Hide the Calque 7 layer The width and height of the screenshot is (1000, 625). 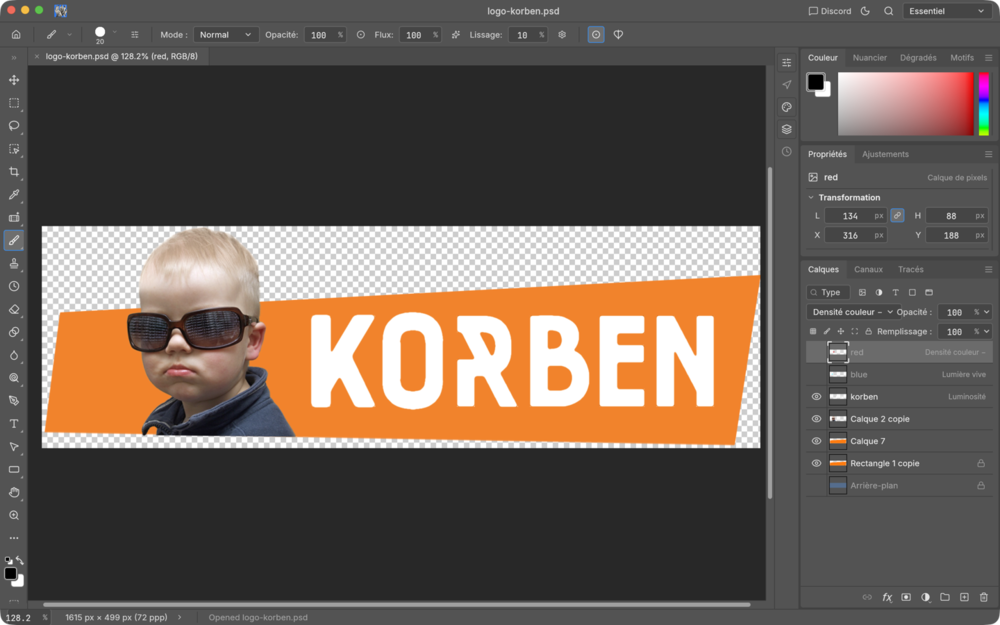816,441
